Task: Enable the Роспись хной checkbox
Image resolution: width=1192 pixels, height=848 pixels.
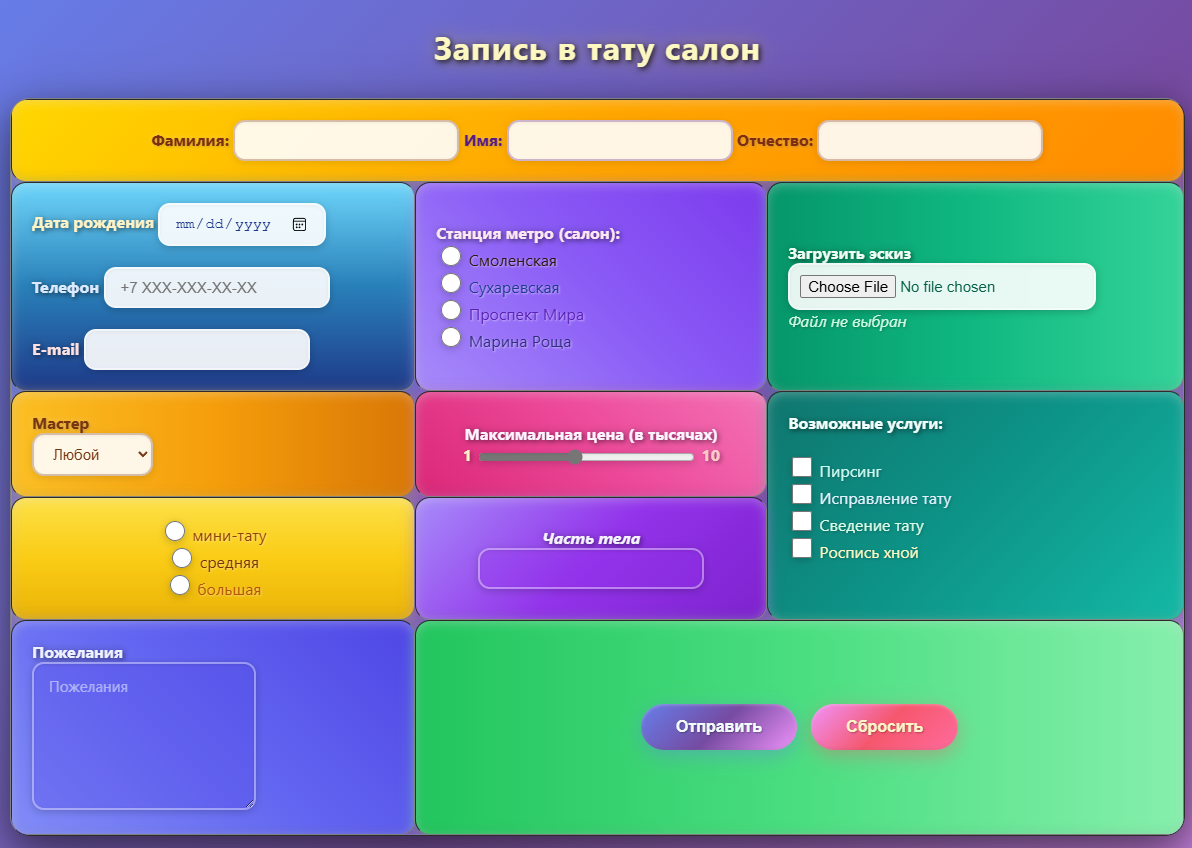Action: (802, 548)
